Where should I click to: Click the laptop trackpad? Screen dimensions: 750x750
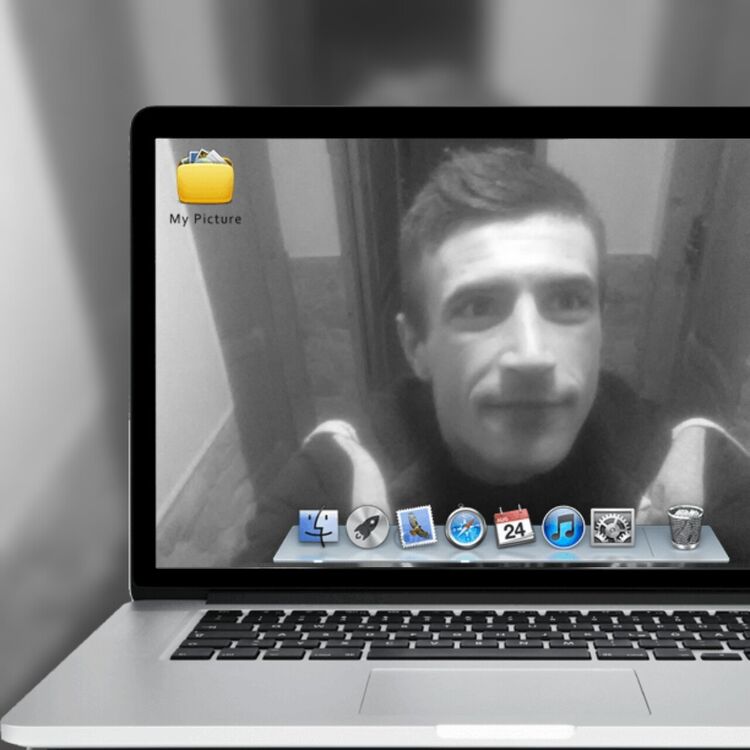[x=505, y=692]
